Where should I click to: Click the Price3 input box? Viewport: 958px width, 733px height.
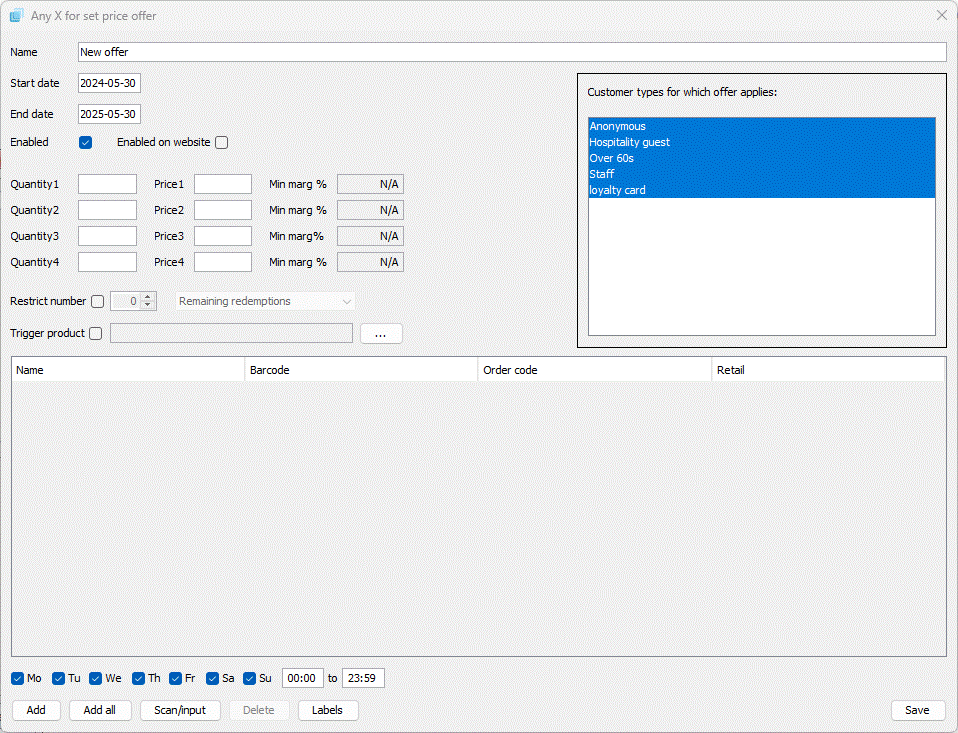(x=223, y=236)
